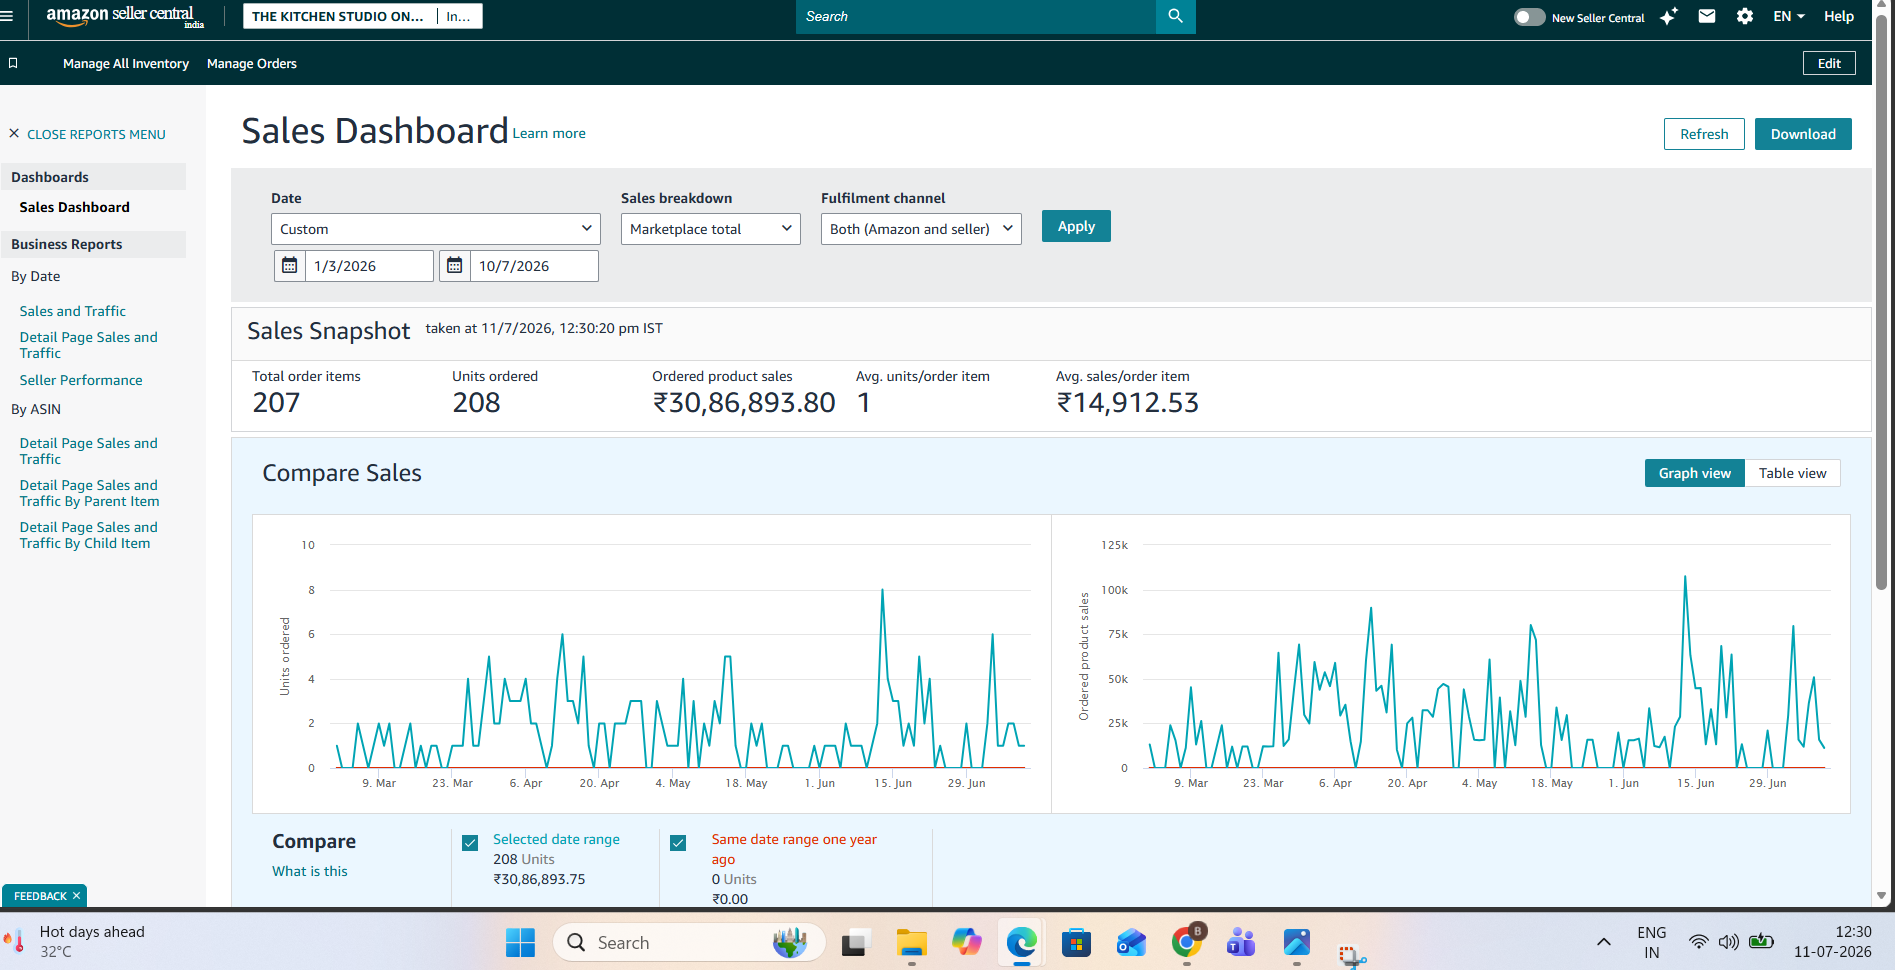Image resolution: width=1895 pixels, height=970 pixels.
Task: Open the Sales and Traffic report
Action: (73, 311)
